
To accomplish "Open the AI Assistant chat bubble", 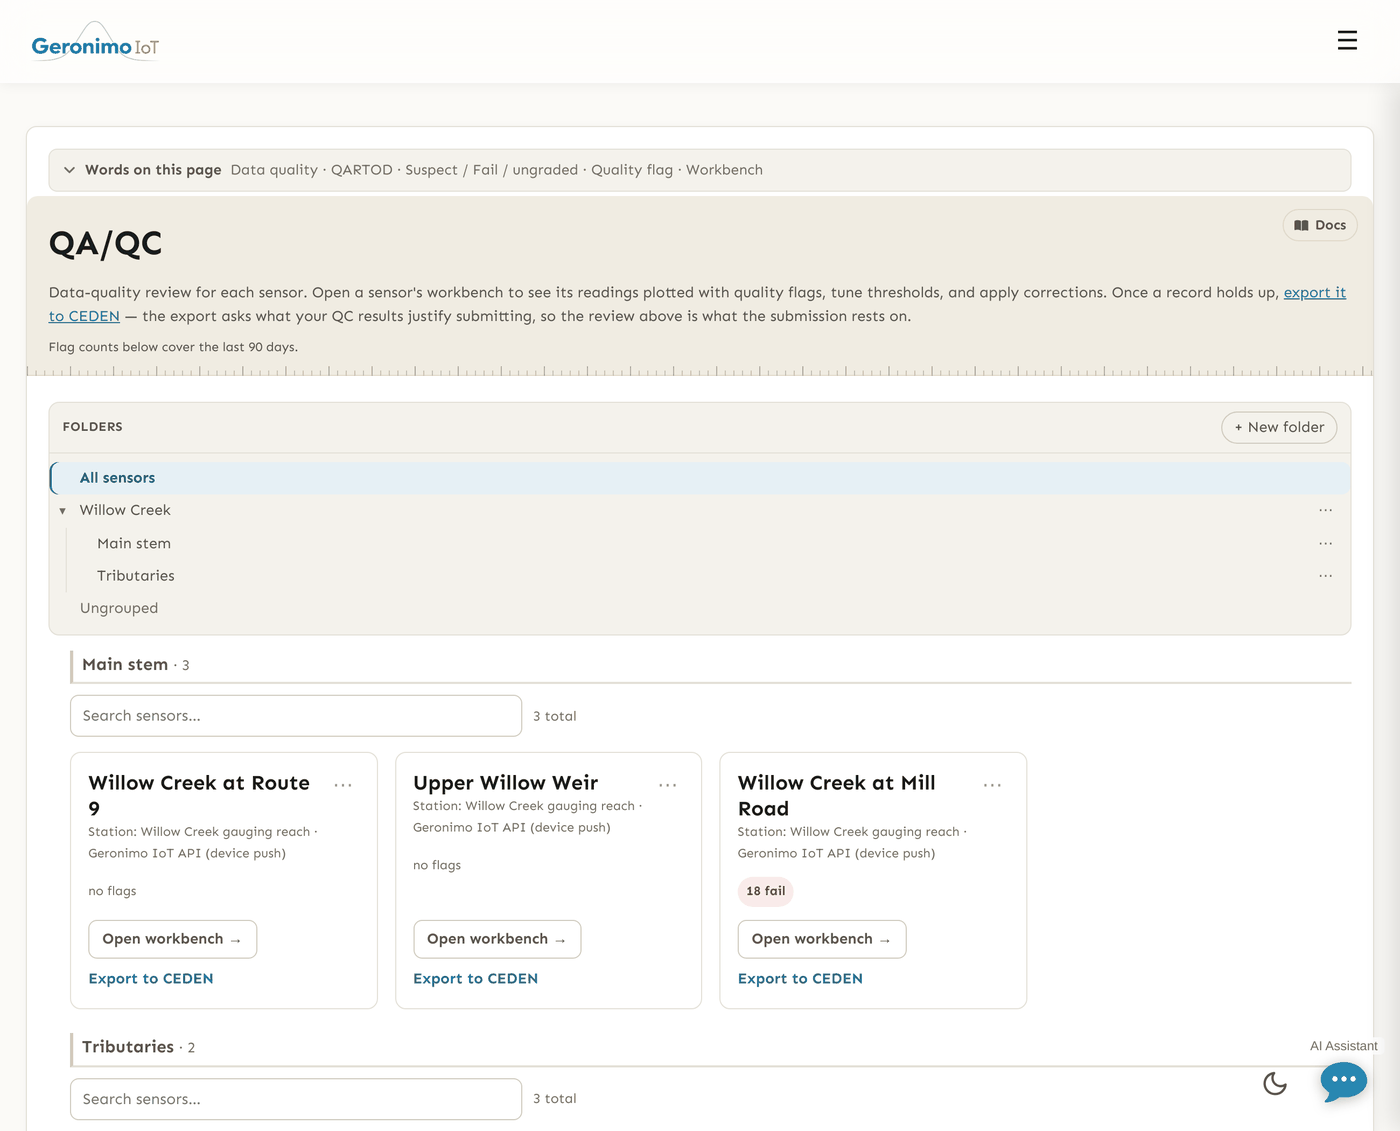I will click(x=1343, y=1081).
